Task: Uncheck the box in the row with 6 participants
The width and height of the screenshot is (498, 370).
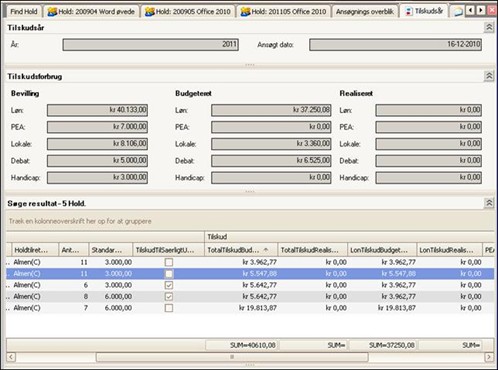Action: (x=169, y=285)
